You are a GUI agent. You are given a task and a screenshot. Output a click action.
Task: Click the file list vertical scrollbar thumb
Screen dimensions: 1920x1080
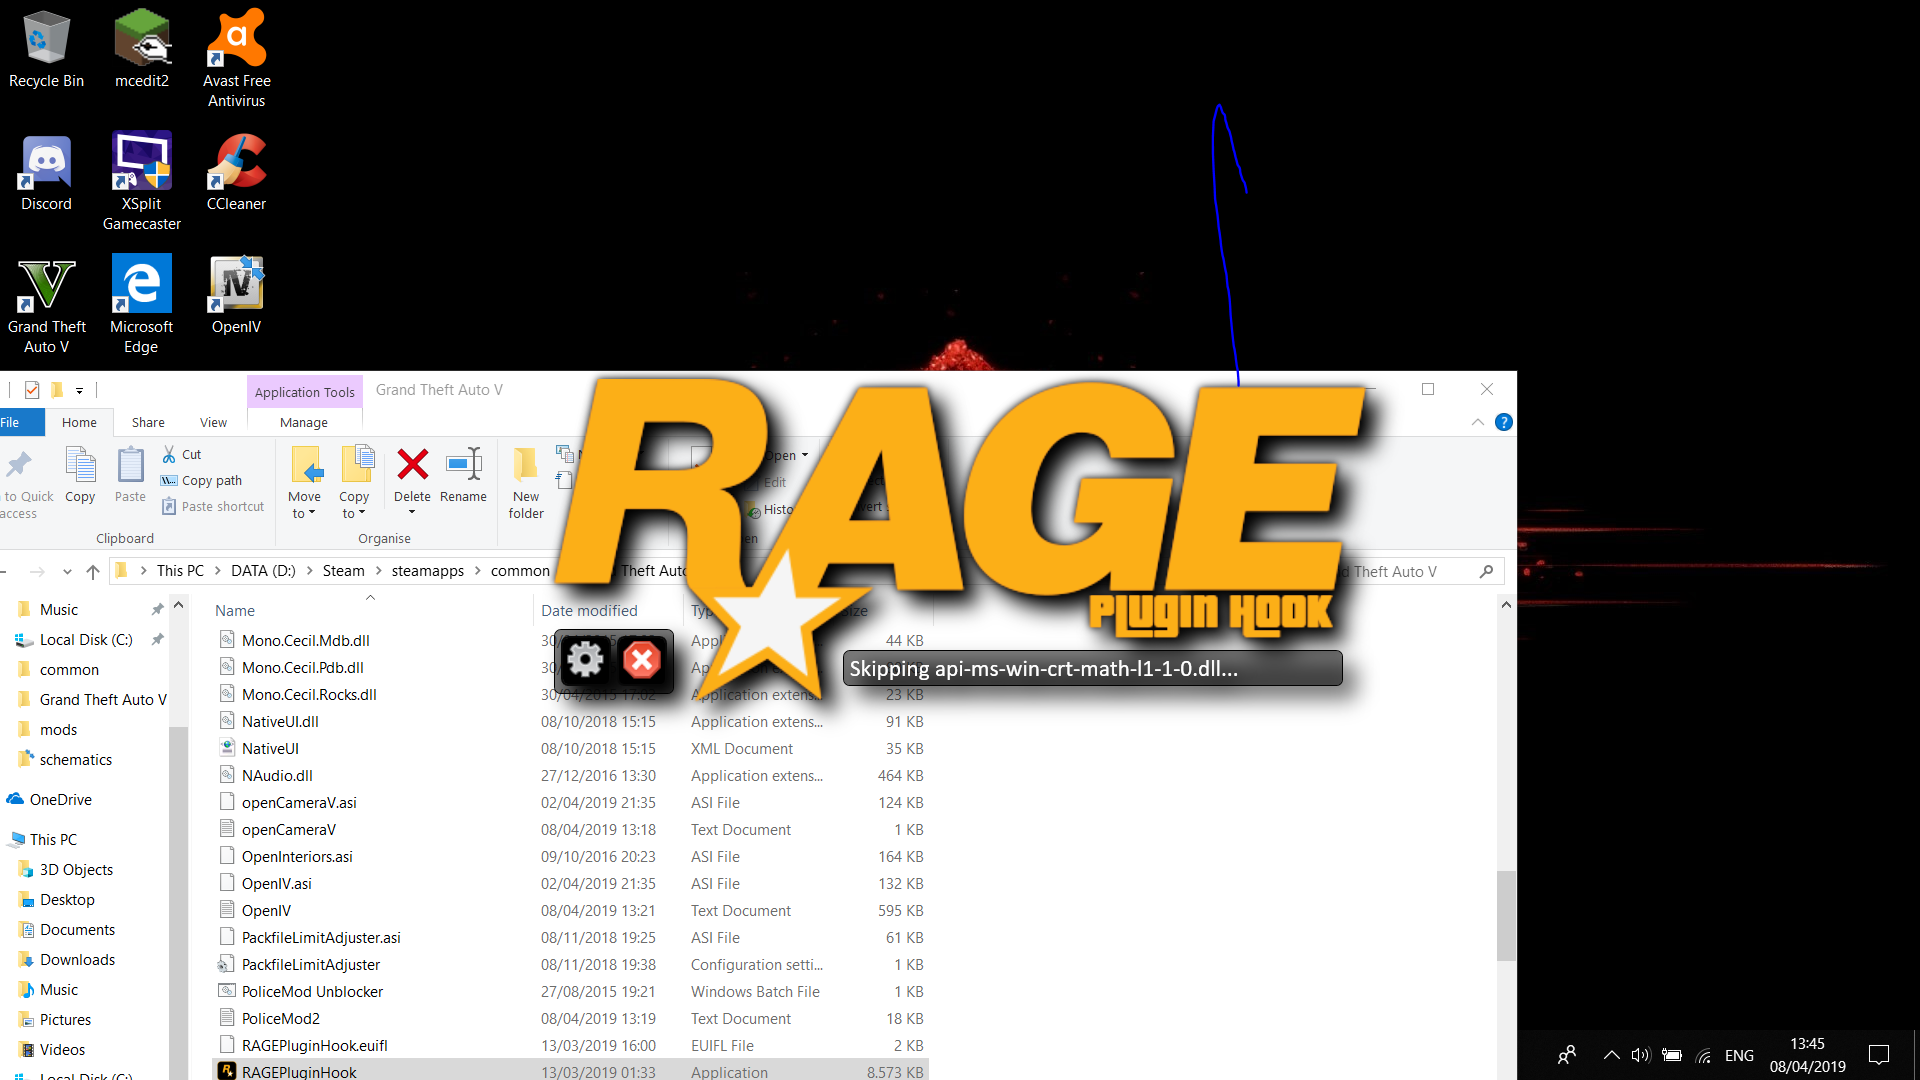pos(1505,915)
